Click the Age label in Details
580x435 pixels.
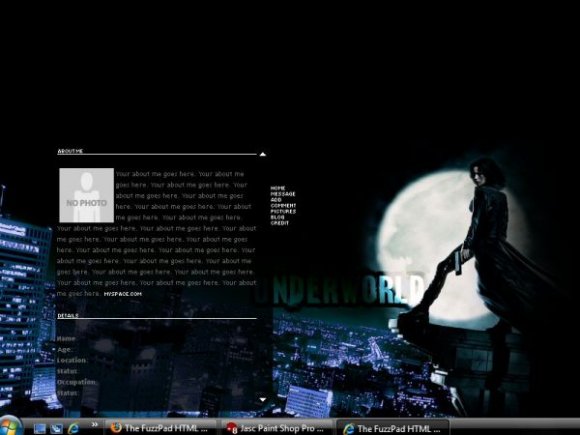(x=64, y=350)
